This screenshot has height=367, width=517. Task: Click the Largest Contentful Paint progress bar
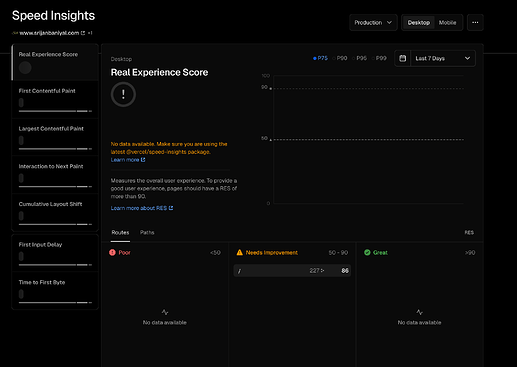[x=55, y=149]
